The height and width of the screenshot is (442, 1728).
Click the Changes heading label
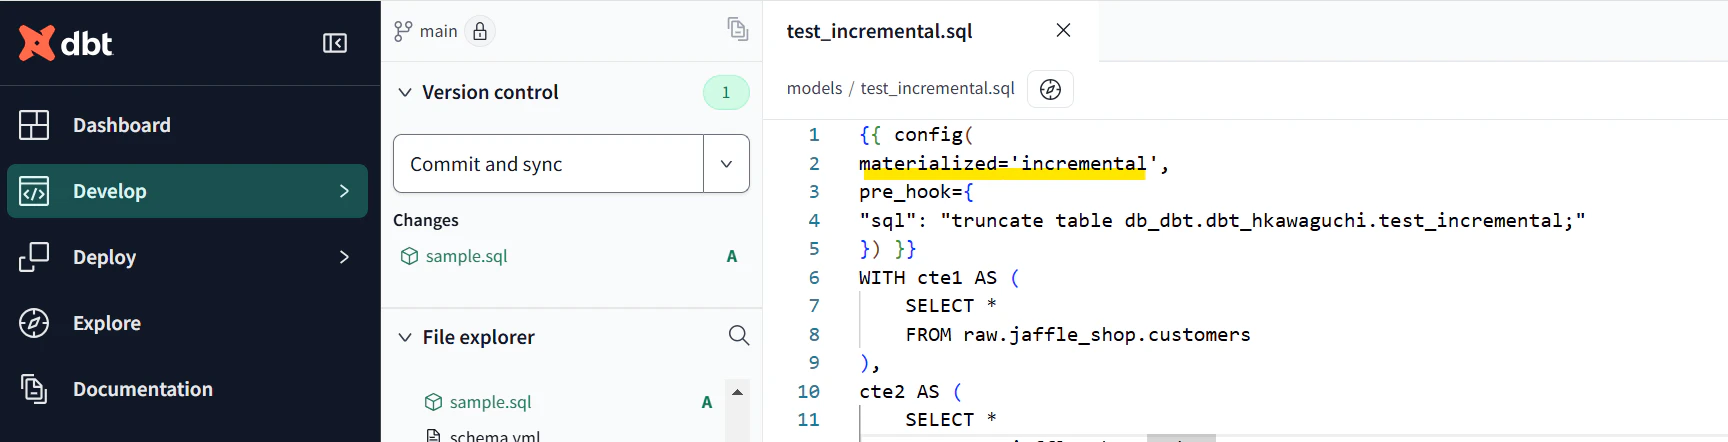tap(426, 220)
